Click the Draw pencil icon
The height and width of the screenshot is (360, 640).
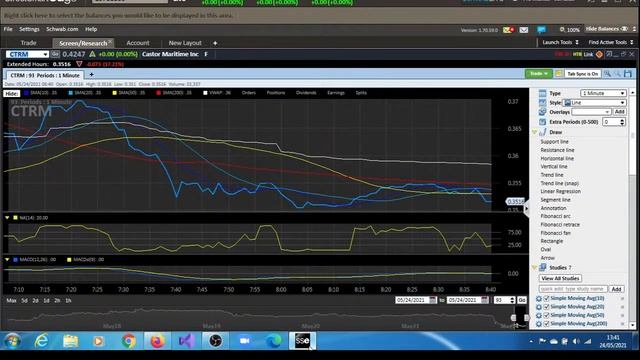click(x=542, y=132)
